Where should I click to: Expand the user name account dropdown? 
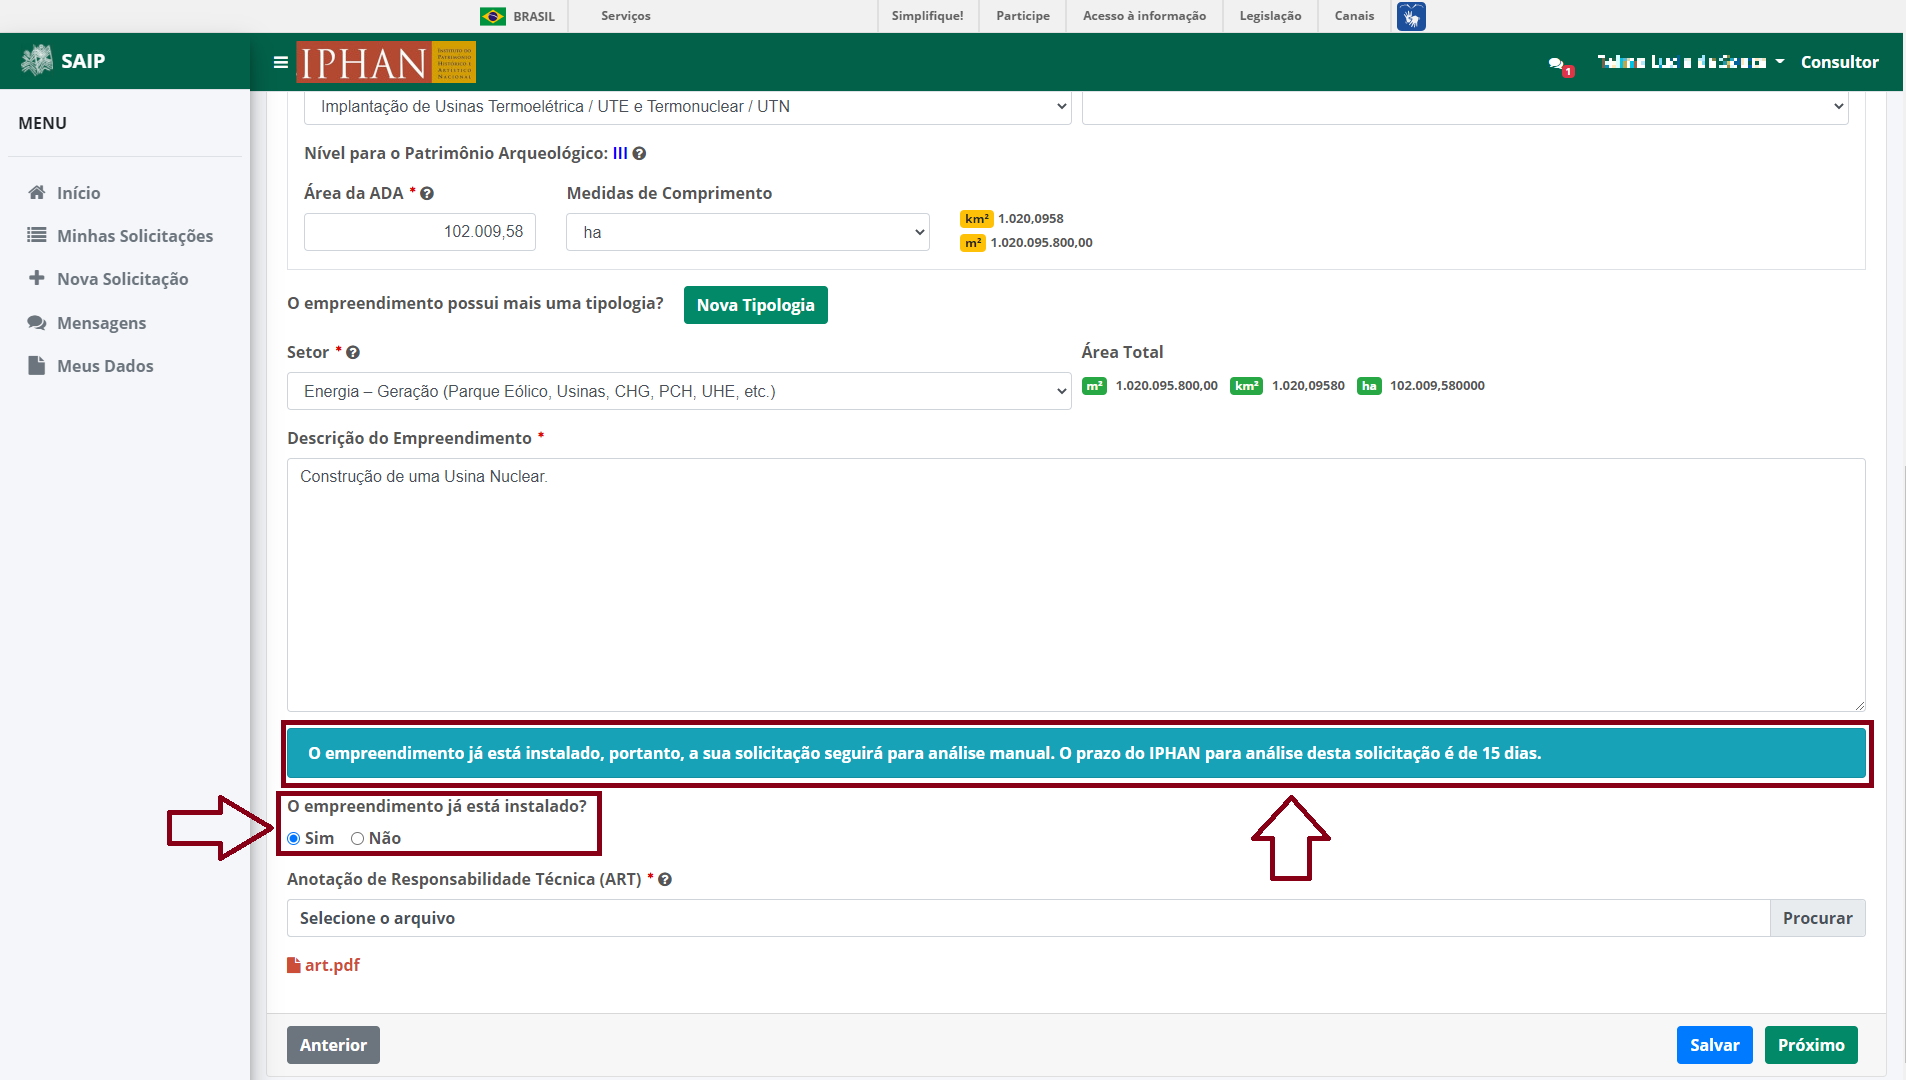click(x=1691, y=62)
